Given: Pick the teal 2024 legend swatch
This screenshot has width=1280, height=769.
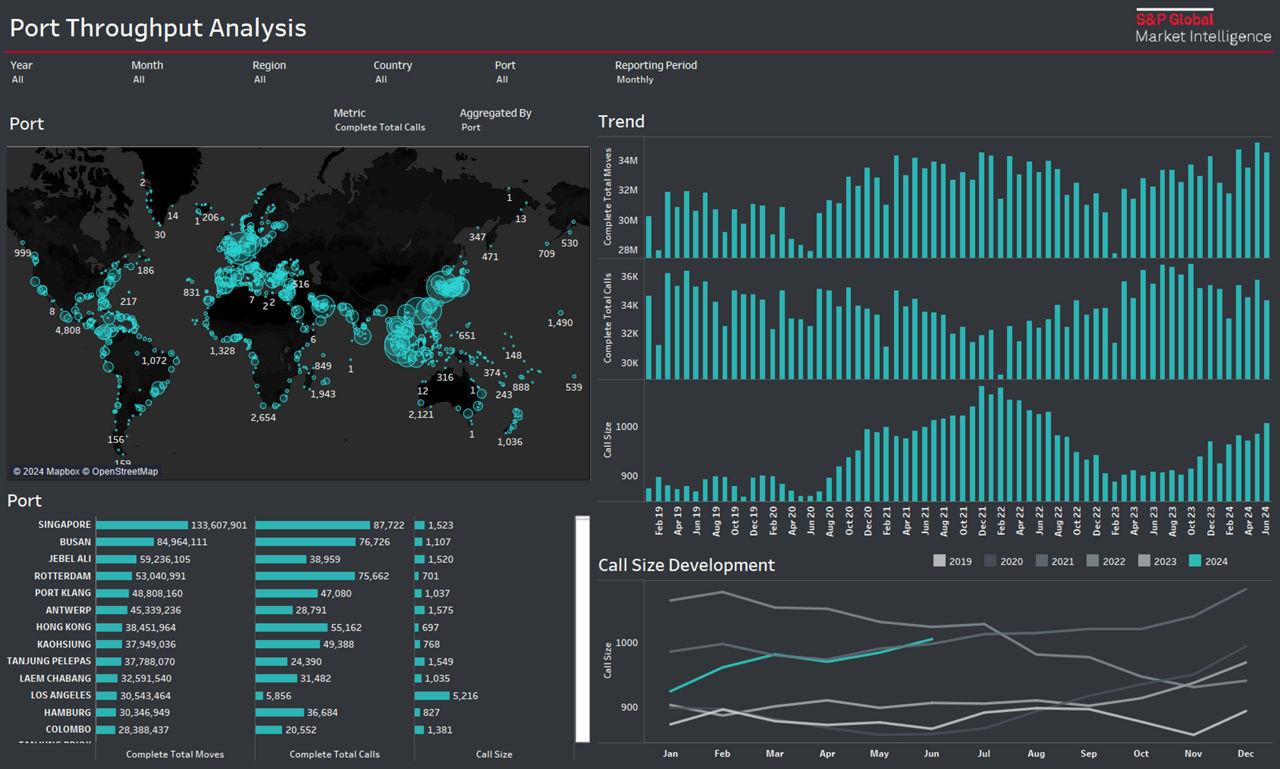Looking at the screenshot, I should pyautogui.click(x=1195, y=561).
